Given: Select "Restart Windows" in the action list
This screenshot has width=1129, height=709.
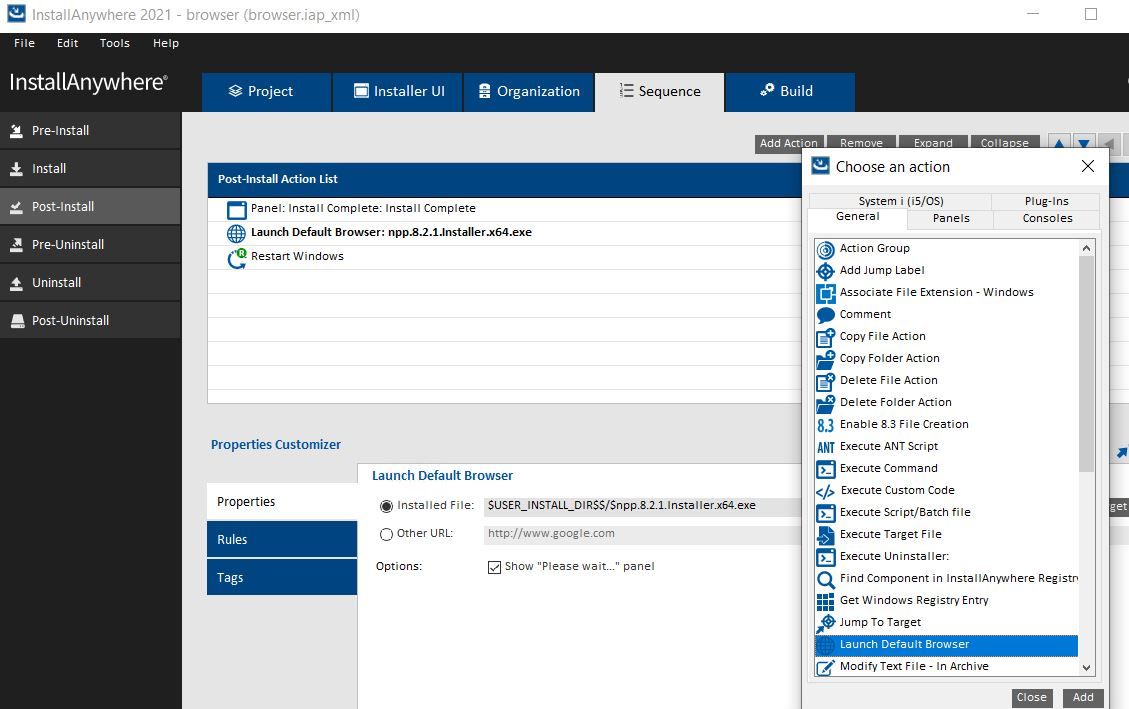Looking at the screenshot, I should click(297, 256).
